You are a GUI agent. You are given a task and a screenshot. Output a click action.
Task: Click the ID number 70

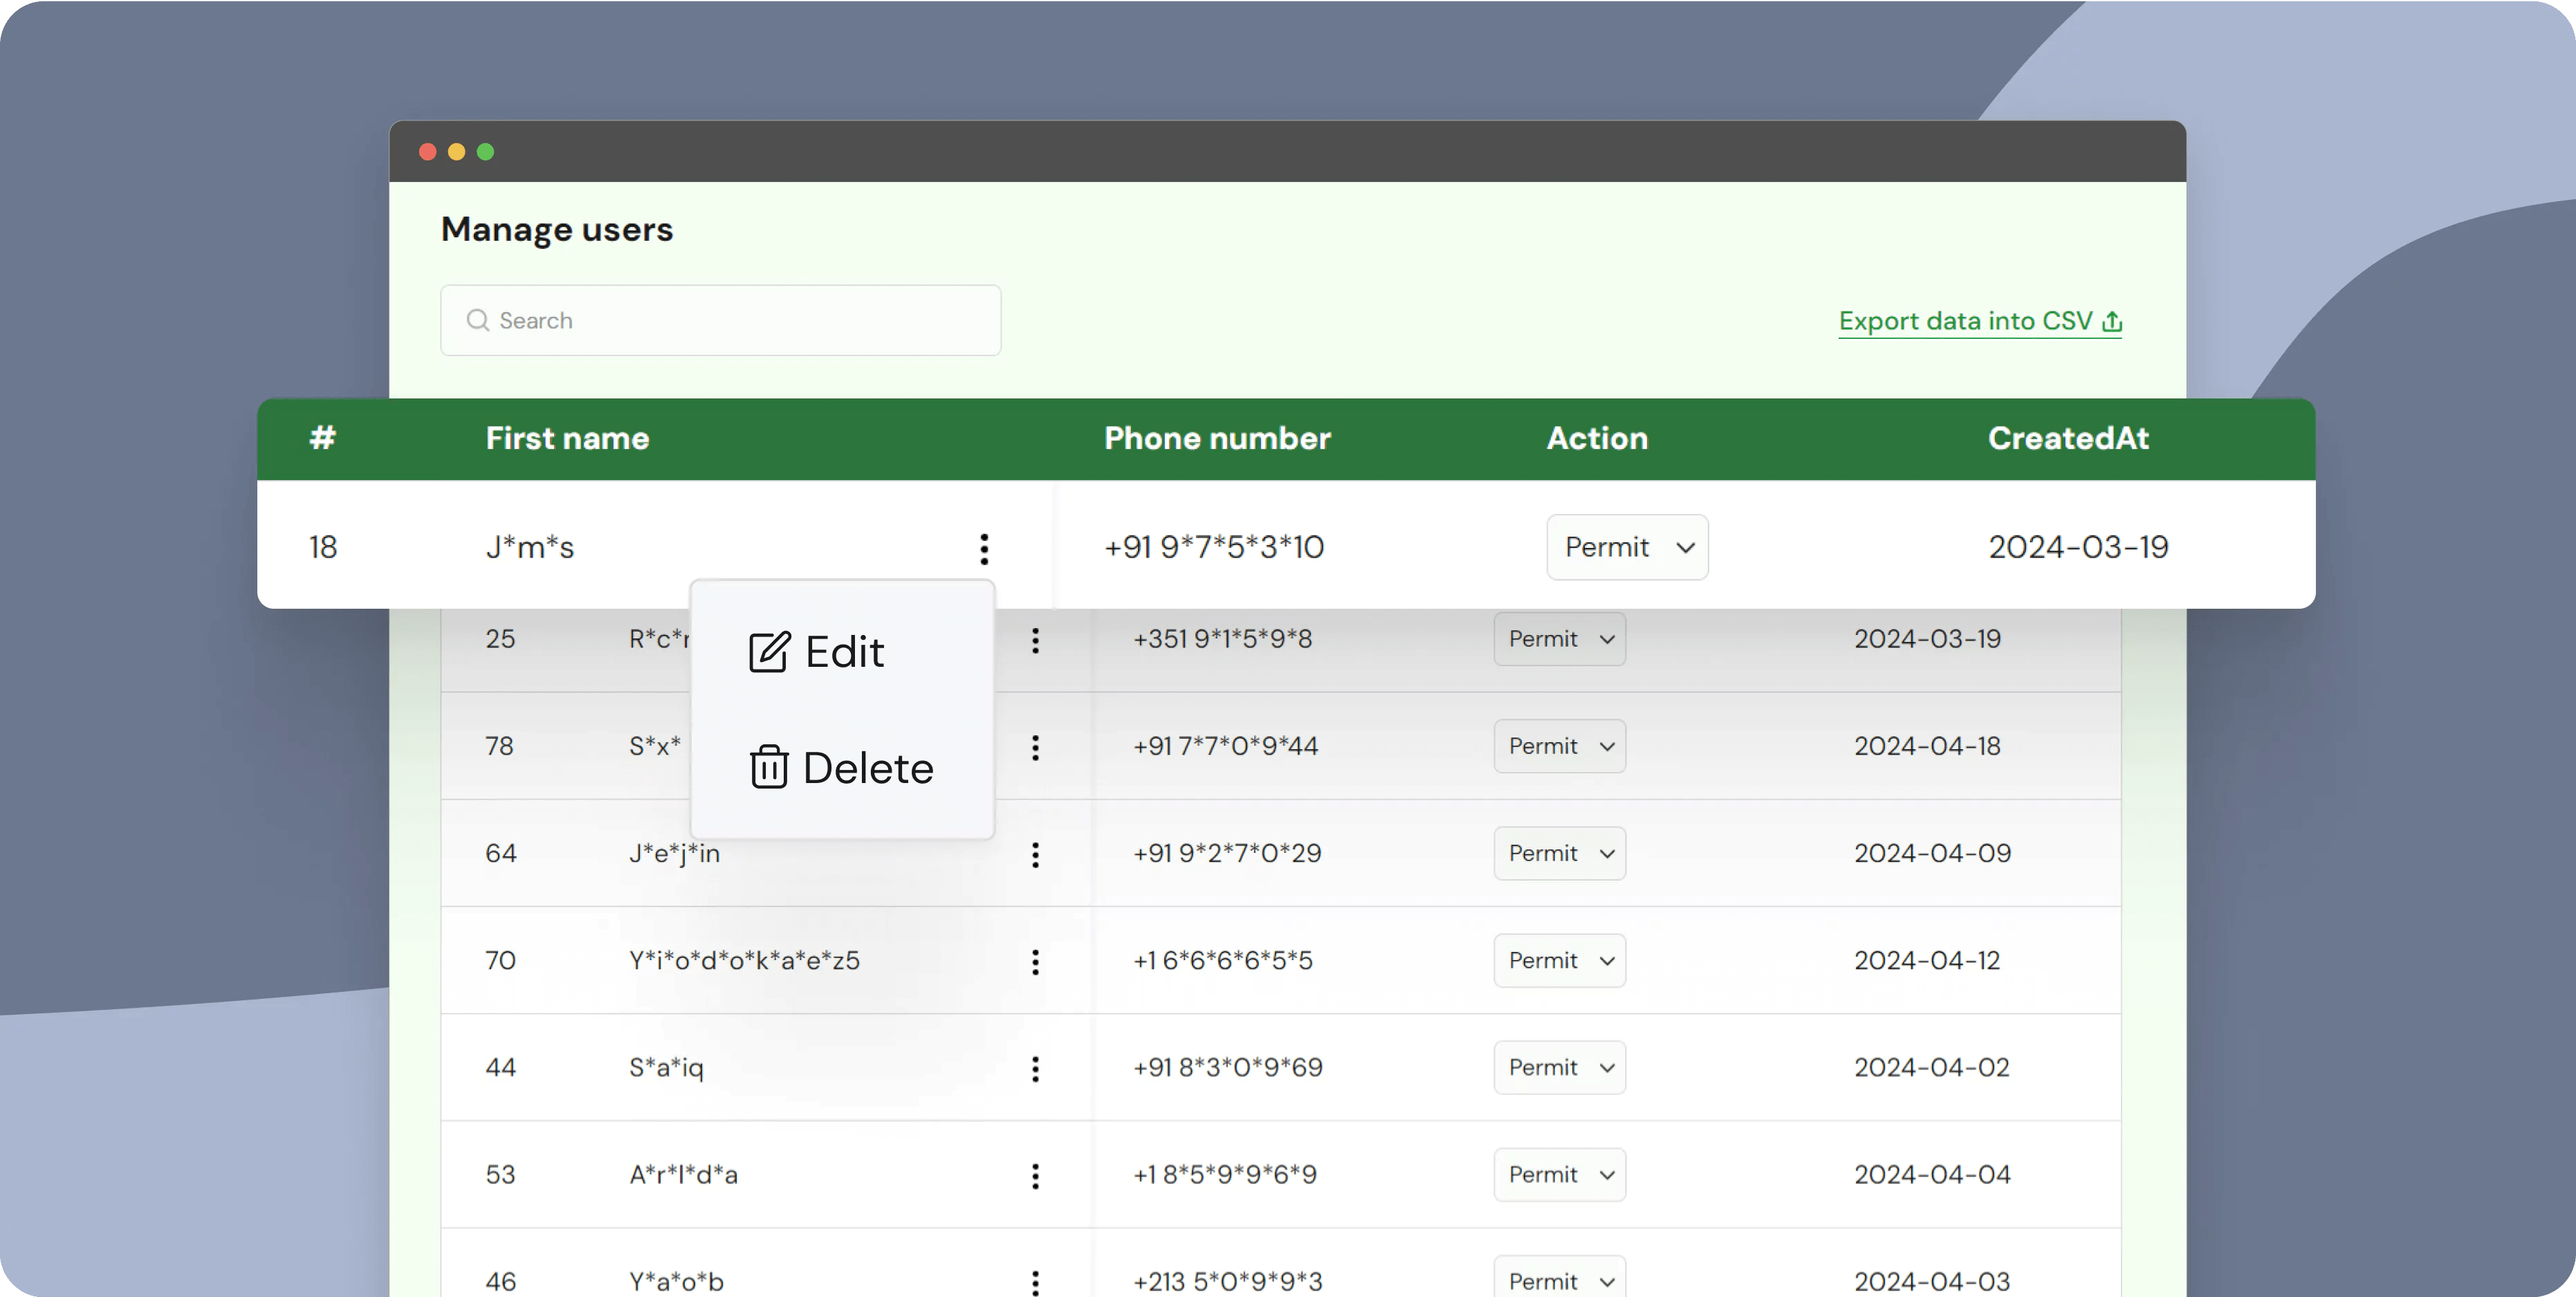pyautogui.click(x=500, y=960)
